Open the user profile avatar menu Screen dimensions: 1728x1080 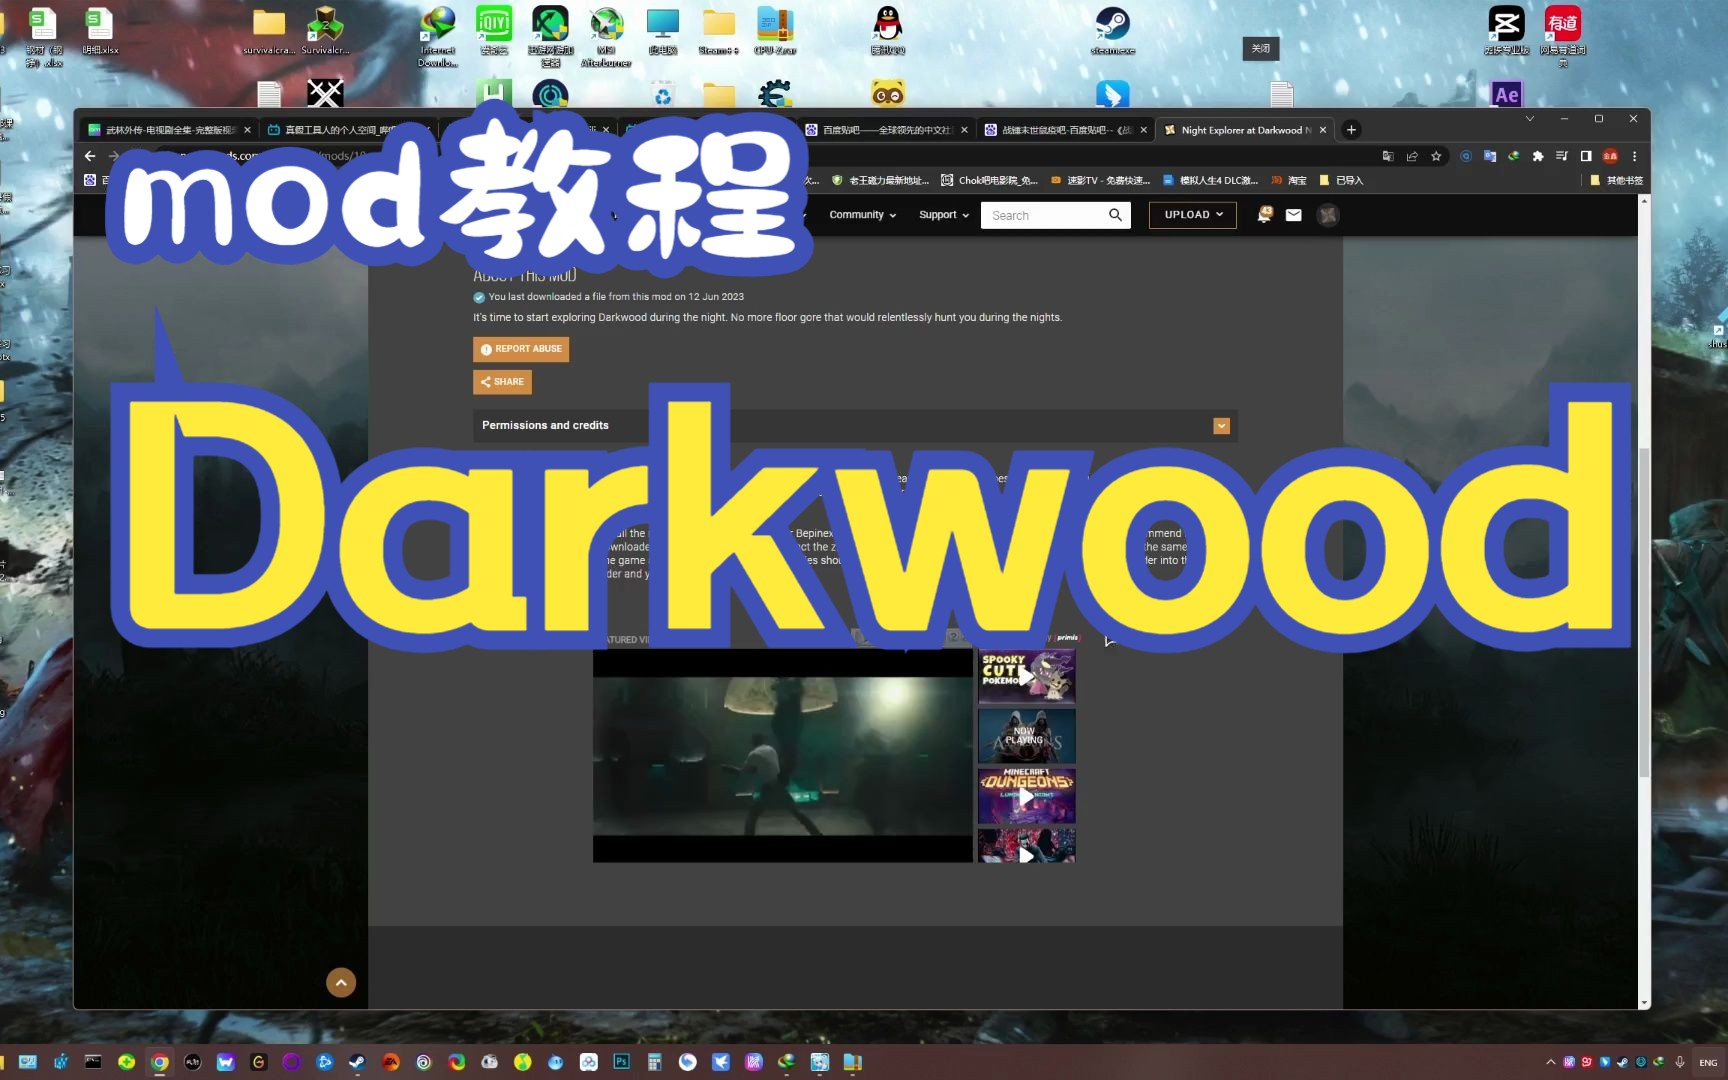(x=1328, y=215)
